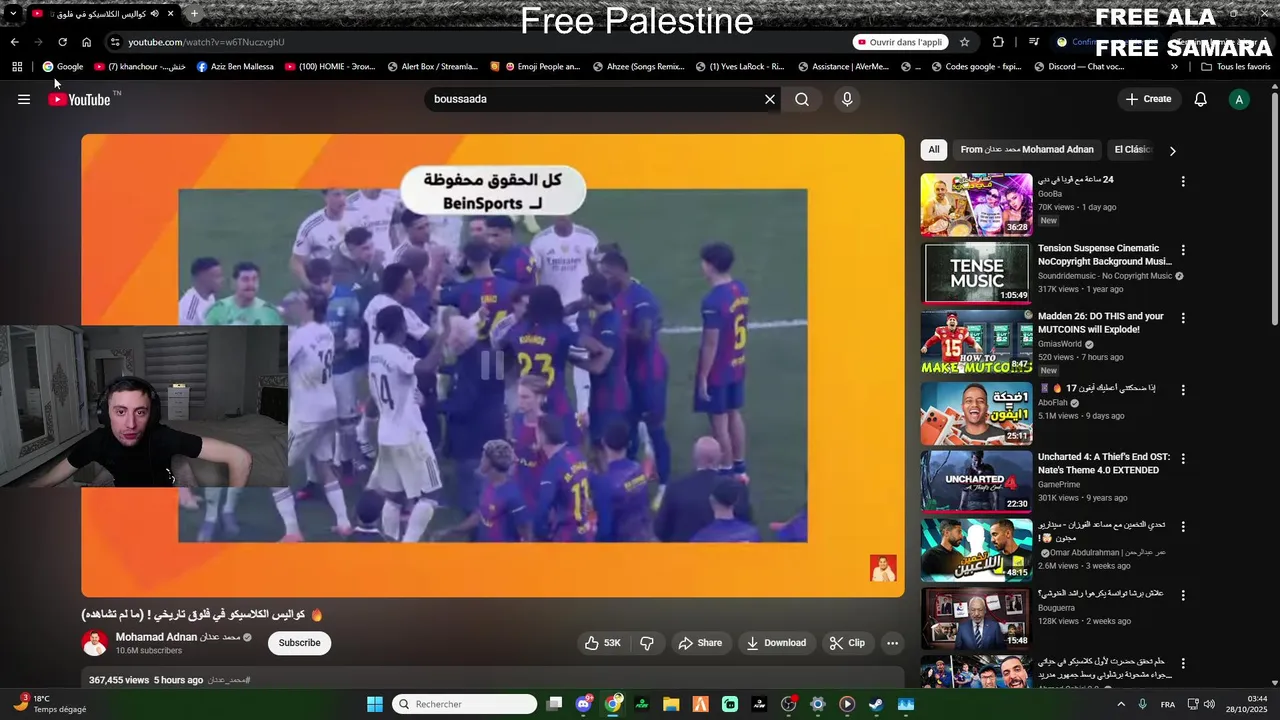Image resolution: width=1280 pixels, height=720 pixels.
Task: Open options for AboFlah iPhone 17 video
Action: [1183, 390]
